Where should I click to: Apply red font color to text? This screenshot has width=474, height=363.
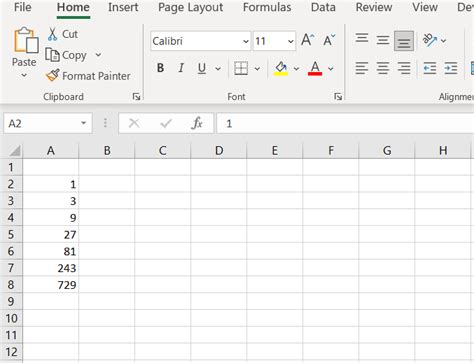point(315,69)
